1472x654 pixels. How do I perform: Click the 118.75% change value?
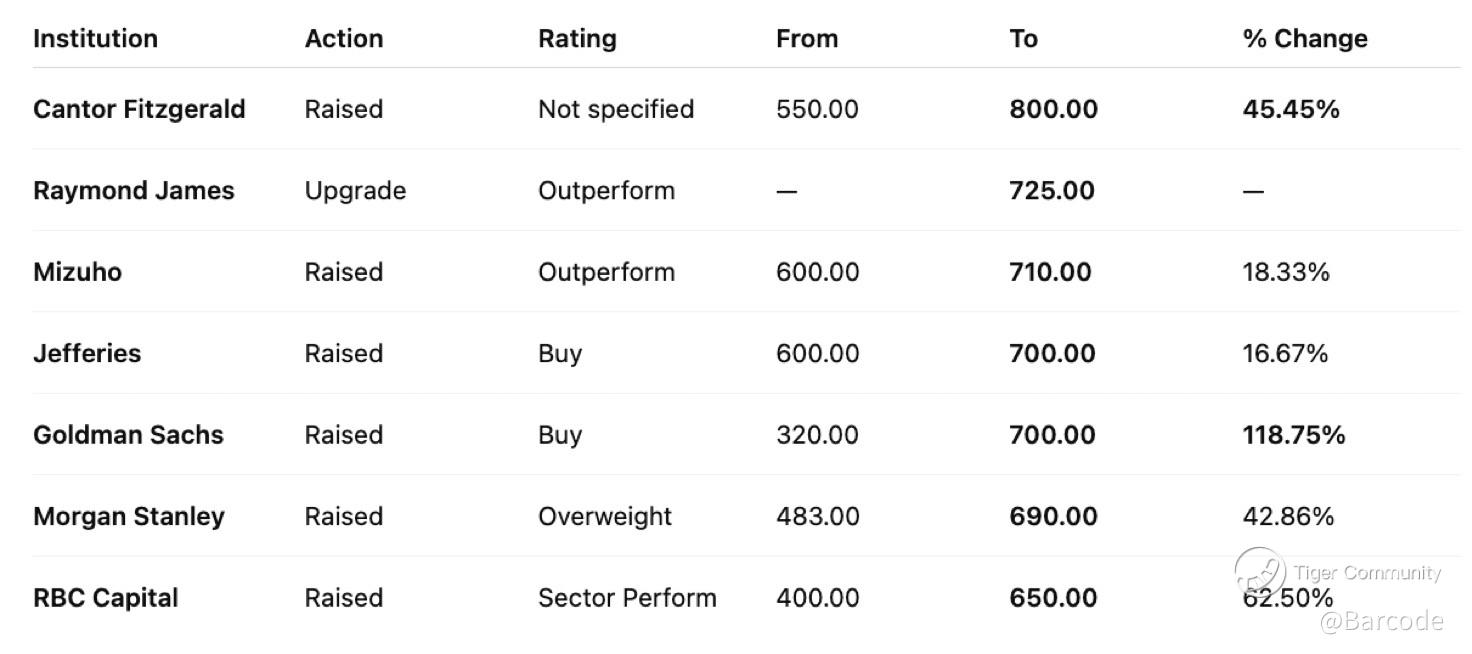[1293, 435]
